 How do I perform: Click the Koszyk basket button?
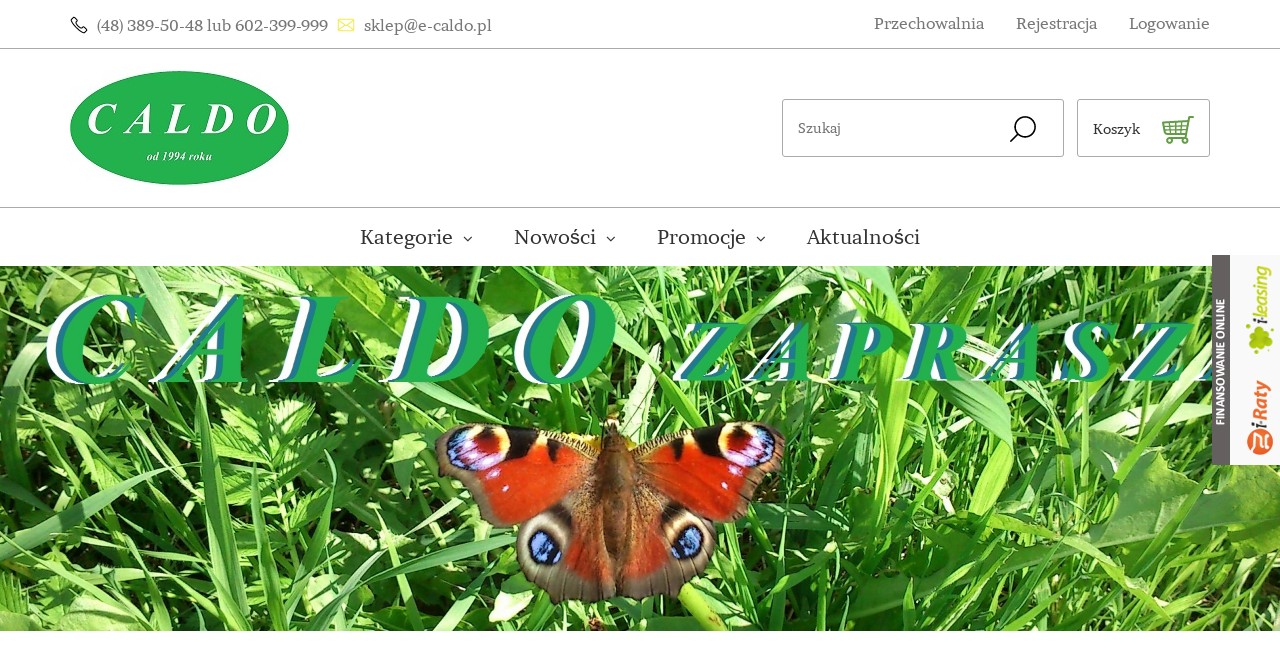pos(1143,128)
